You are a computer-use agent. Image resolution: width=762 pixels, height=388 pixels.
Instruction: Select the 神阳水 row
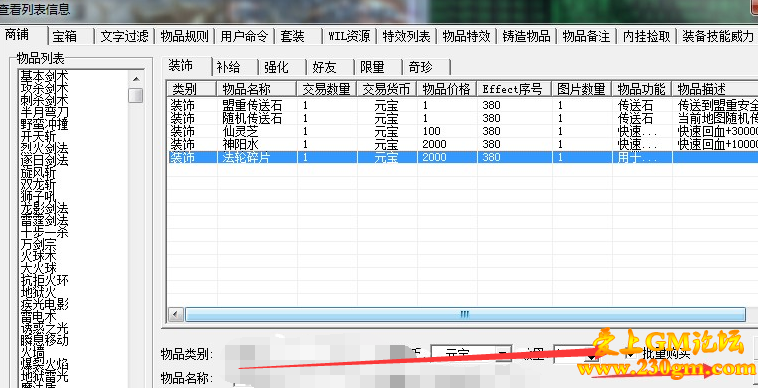point(462,144)
